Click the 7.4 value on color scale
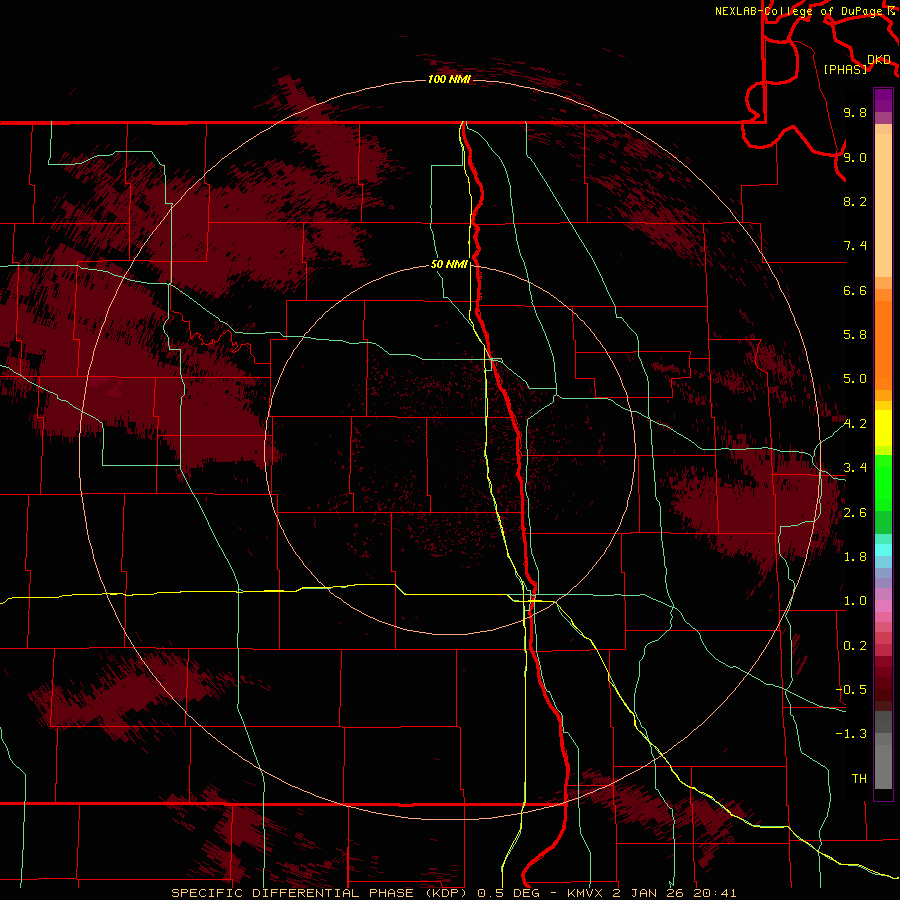Screen dimensions: 900x900 855,246
